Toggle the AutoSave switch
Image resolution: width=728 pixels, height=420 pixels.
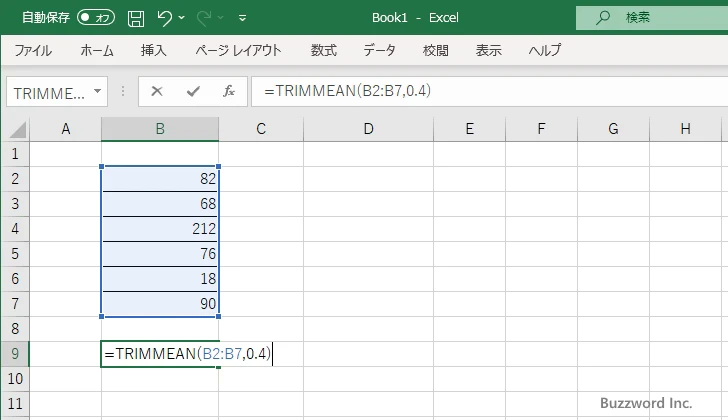pos(96,18)
